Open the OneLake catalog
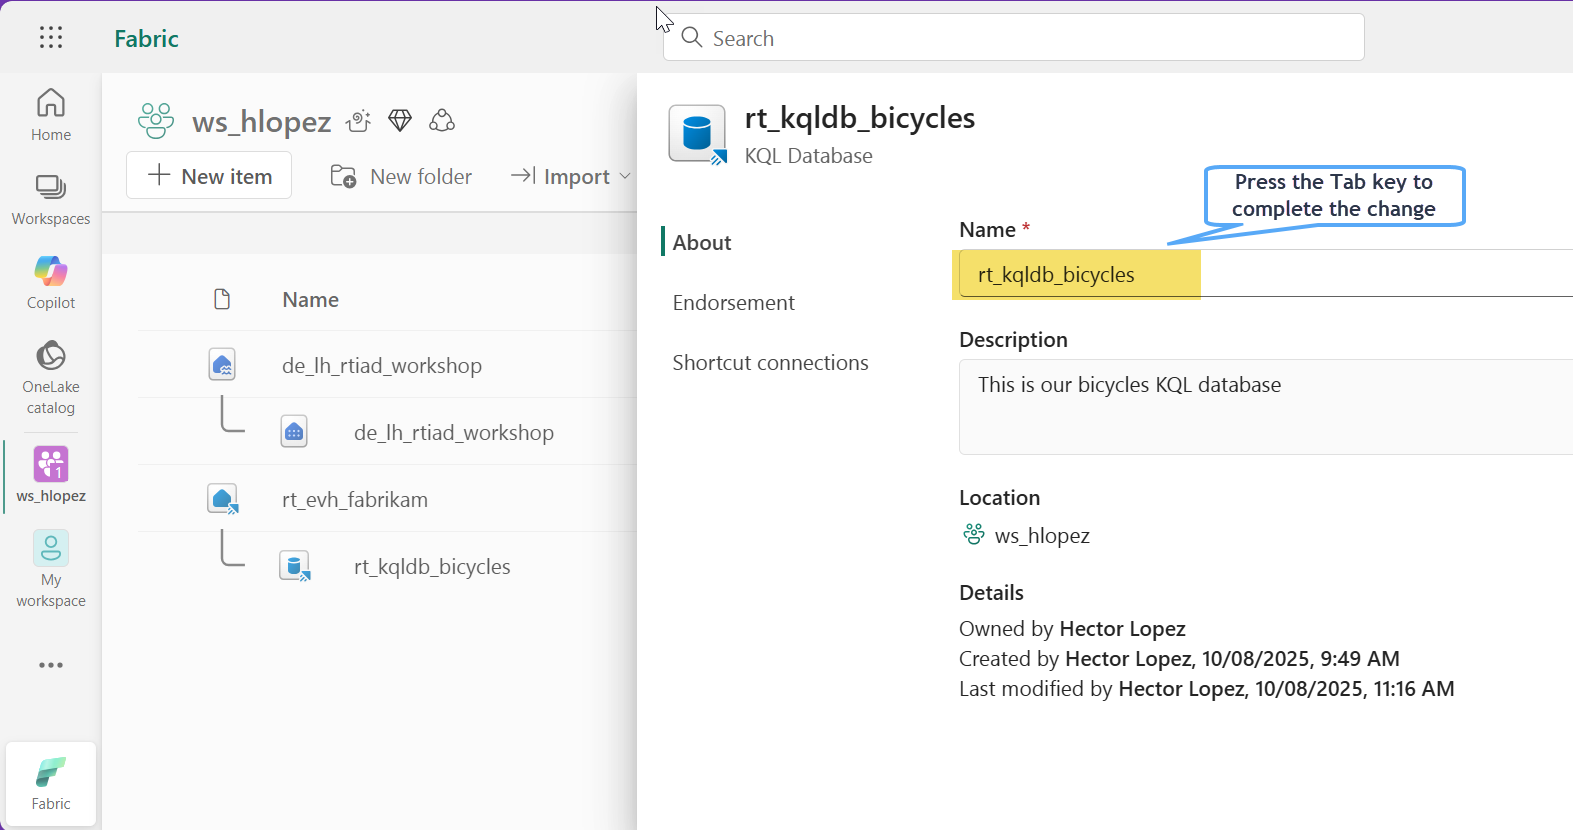Screen dimensions: 1573x830 click(51, 377)
